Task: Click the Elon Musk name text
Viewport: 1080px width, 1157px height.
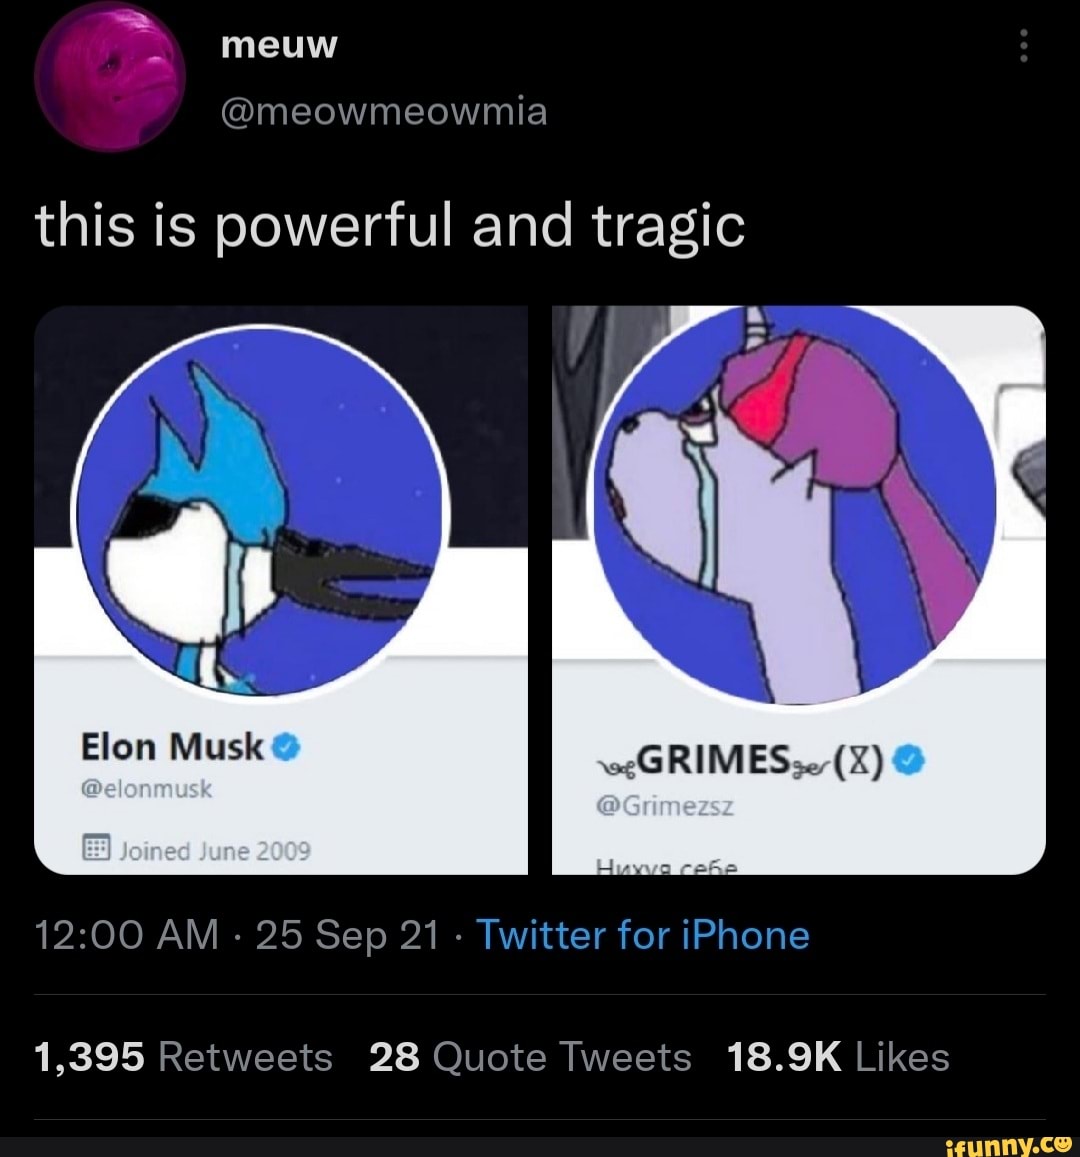Action: pyautogui.click(x=173, y=746)
